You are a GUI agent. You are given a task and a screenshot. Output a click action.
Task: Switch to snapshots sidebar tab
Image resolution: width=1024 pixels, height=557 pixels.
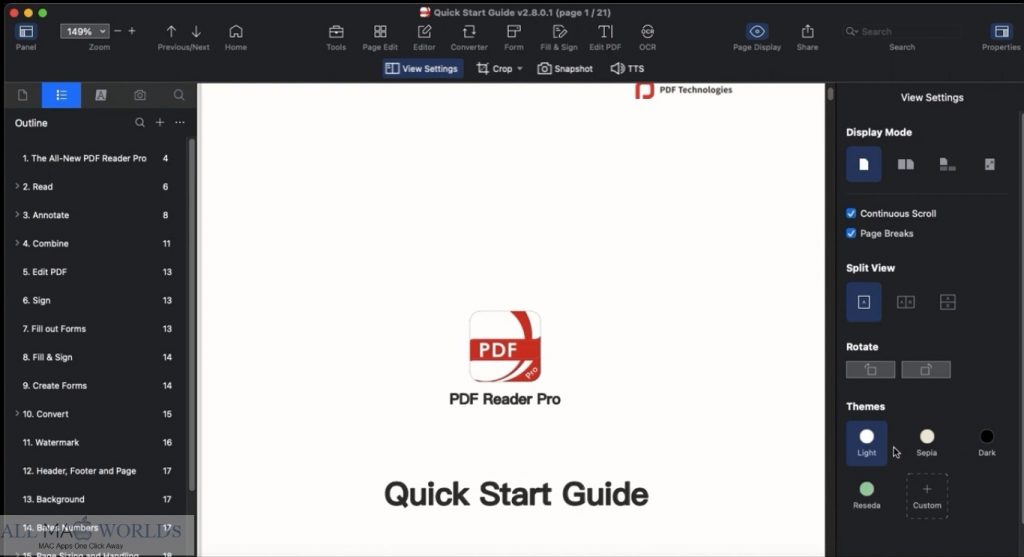[140, 95]
